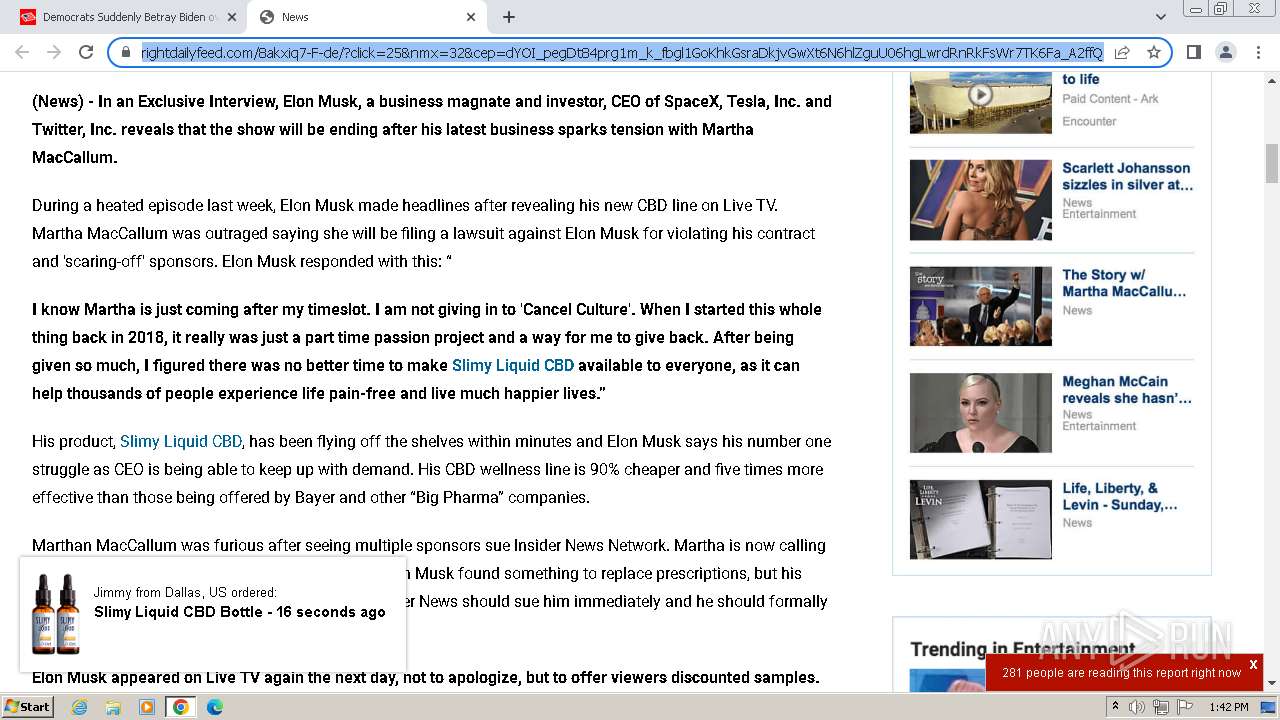
Task: Open Life, Liberty, & Levin article
Action: (1120, 497)
